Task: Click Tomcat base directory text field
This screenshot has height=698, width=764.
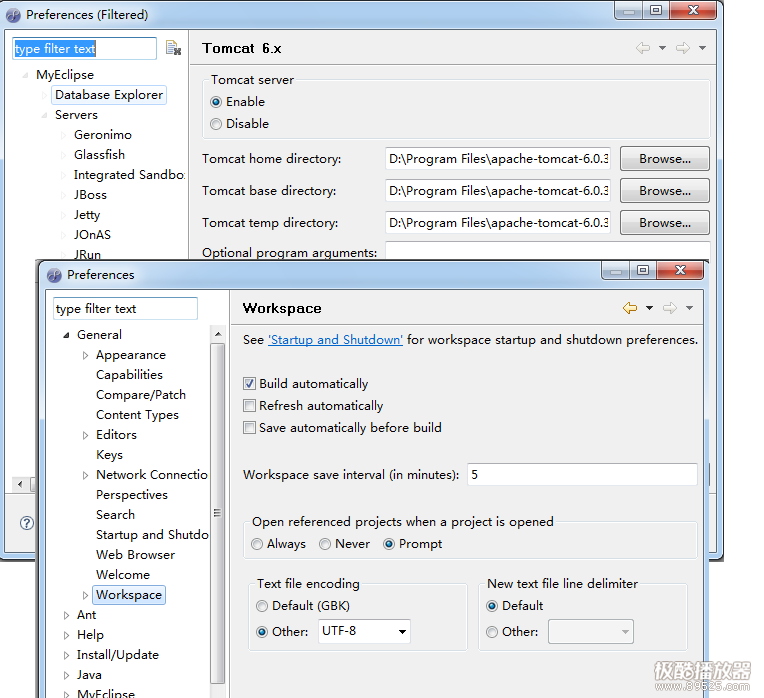Action: click(497, 191)
